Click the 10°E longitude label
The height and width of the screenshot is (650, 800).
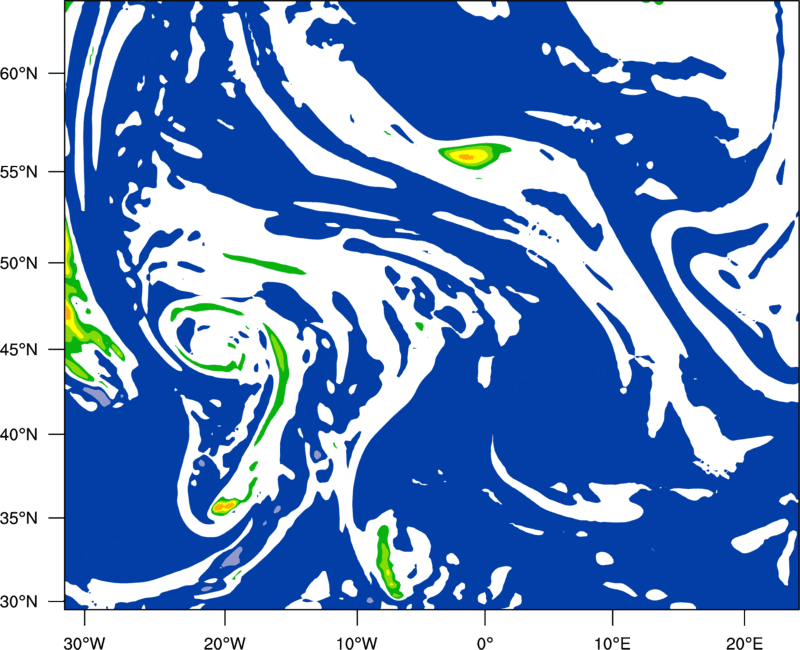[612, 643]
